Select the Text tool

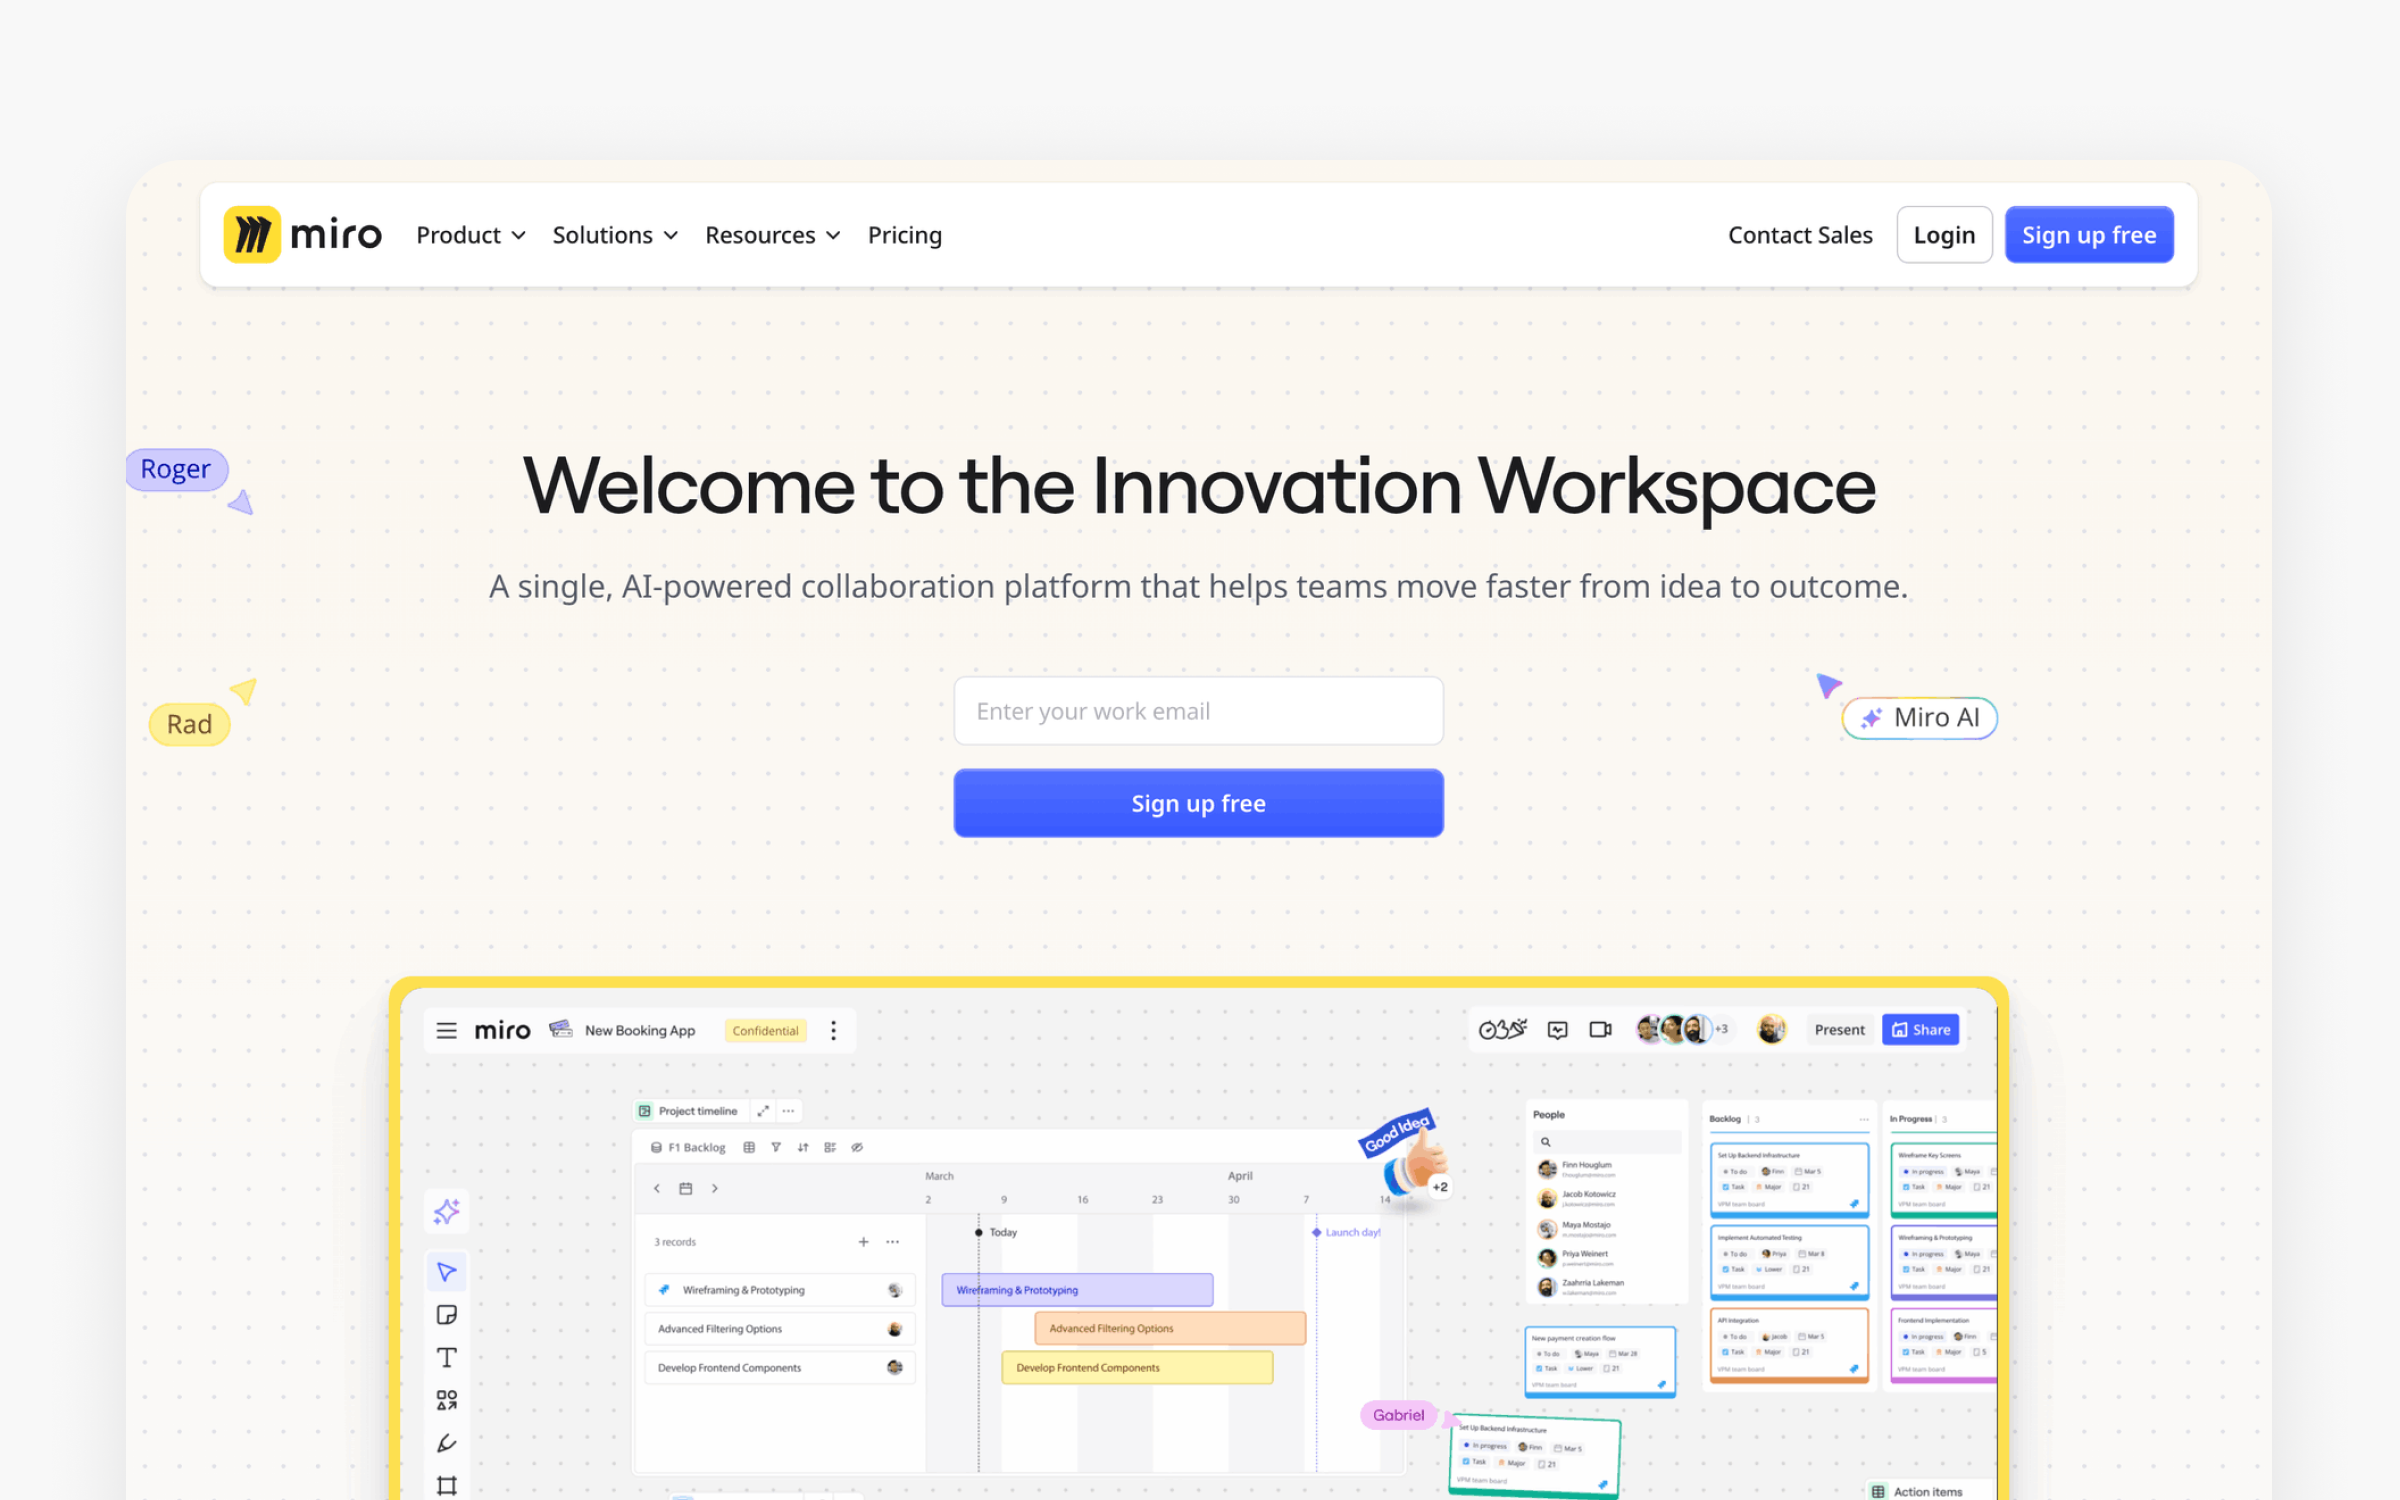pyautogui.click(x=447, y=1358)
